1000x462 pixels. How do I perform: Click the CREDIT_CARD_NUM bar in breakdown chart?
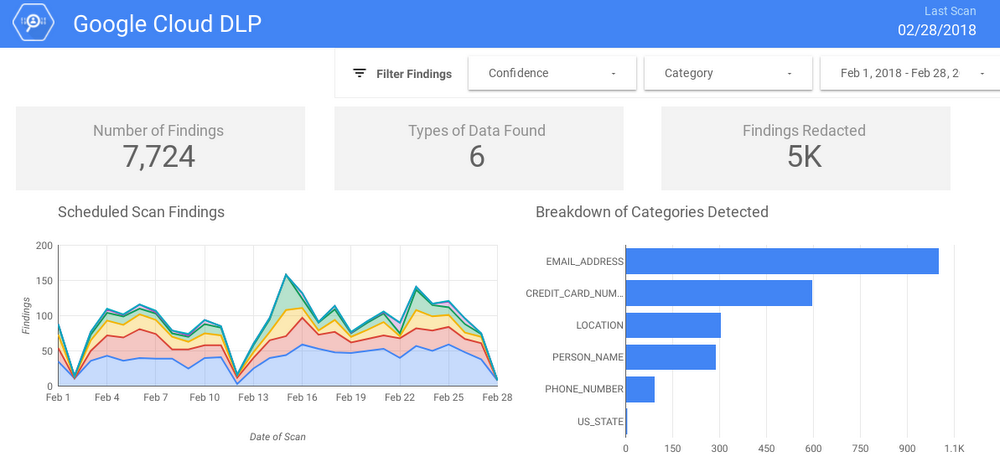[x=719, y=293]
